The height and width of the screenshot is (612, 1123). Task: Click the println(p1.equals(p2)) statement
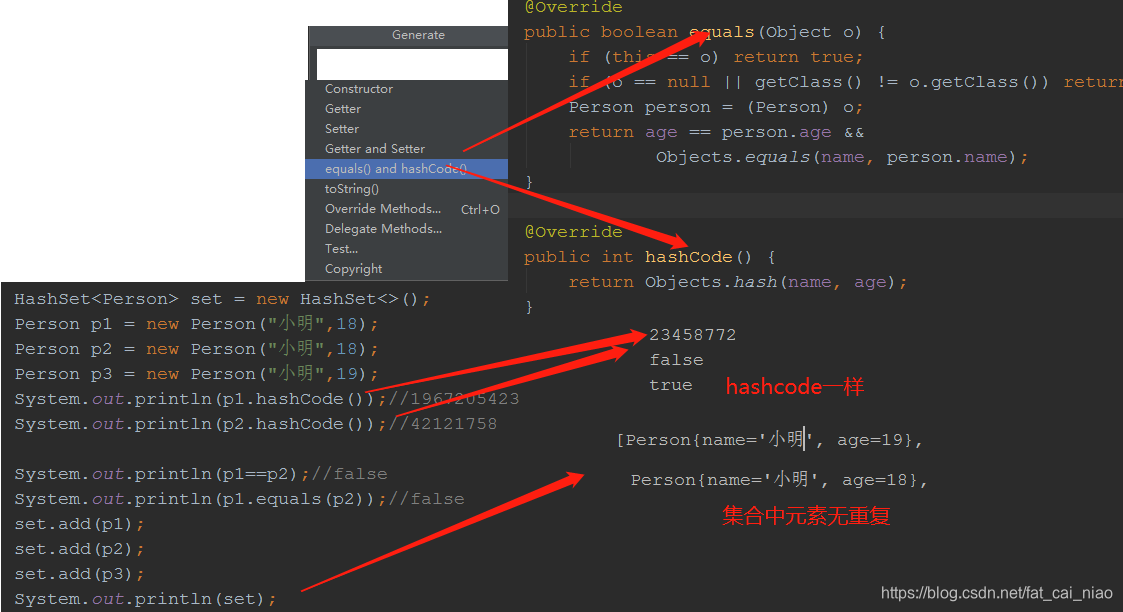tap(200, 499)
